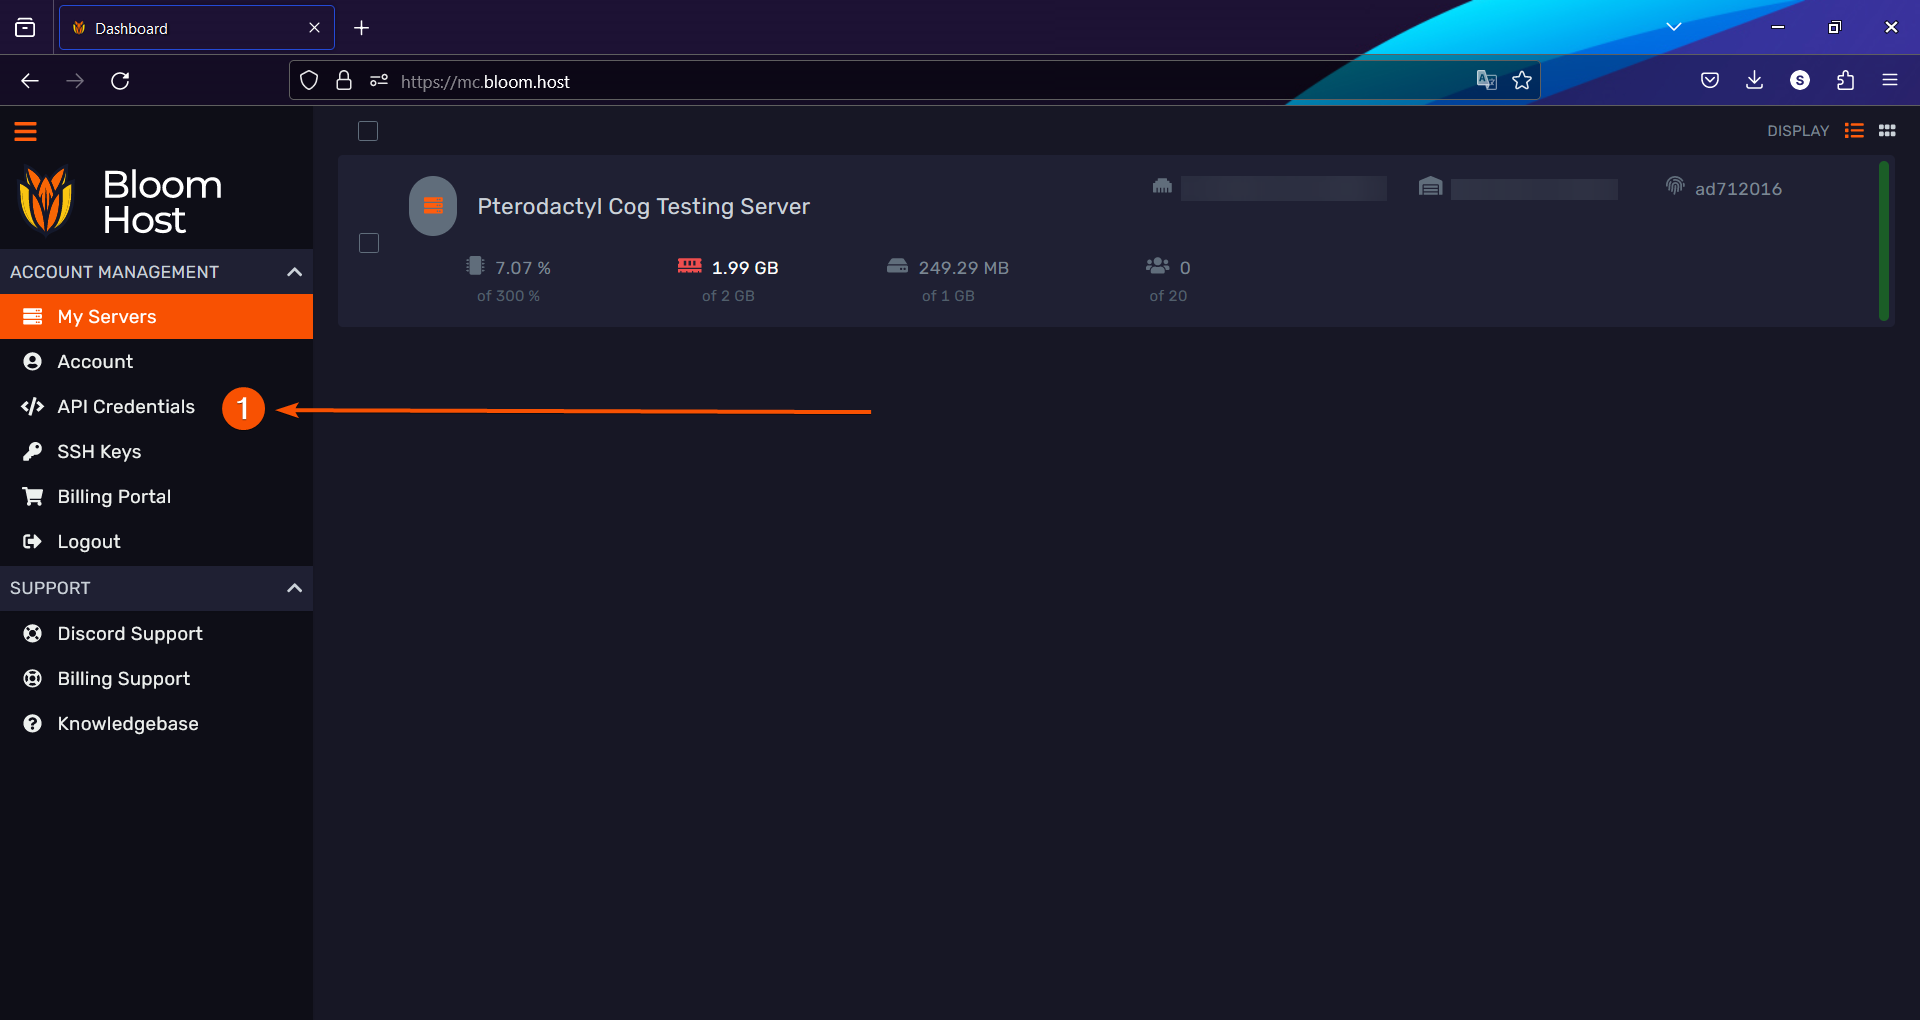Open the browser application menu
Image resolution: width=1920 pixels, height=1020 pixels.
tap(1890, 81)
